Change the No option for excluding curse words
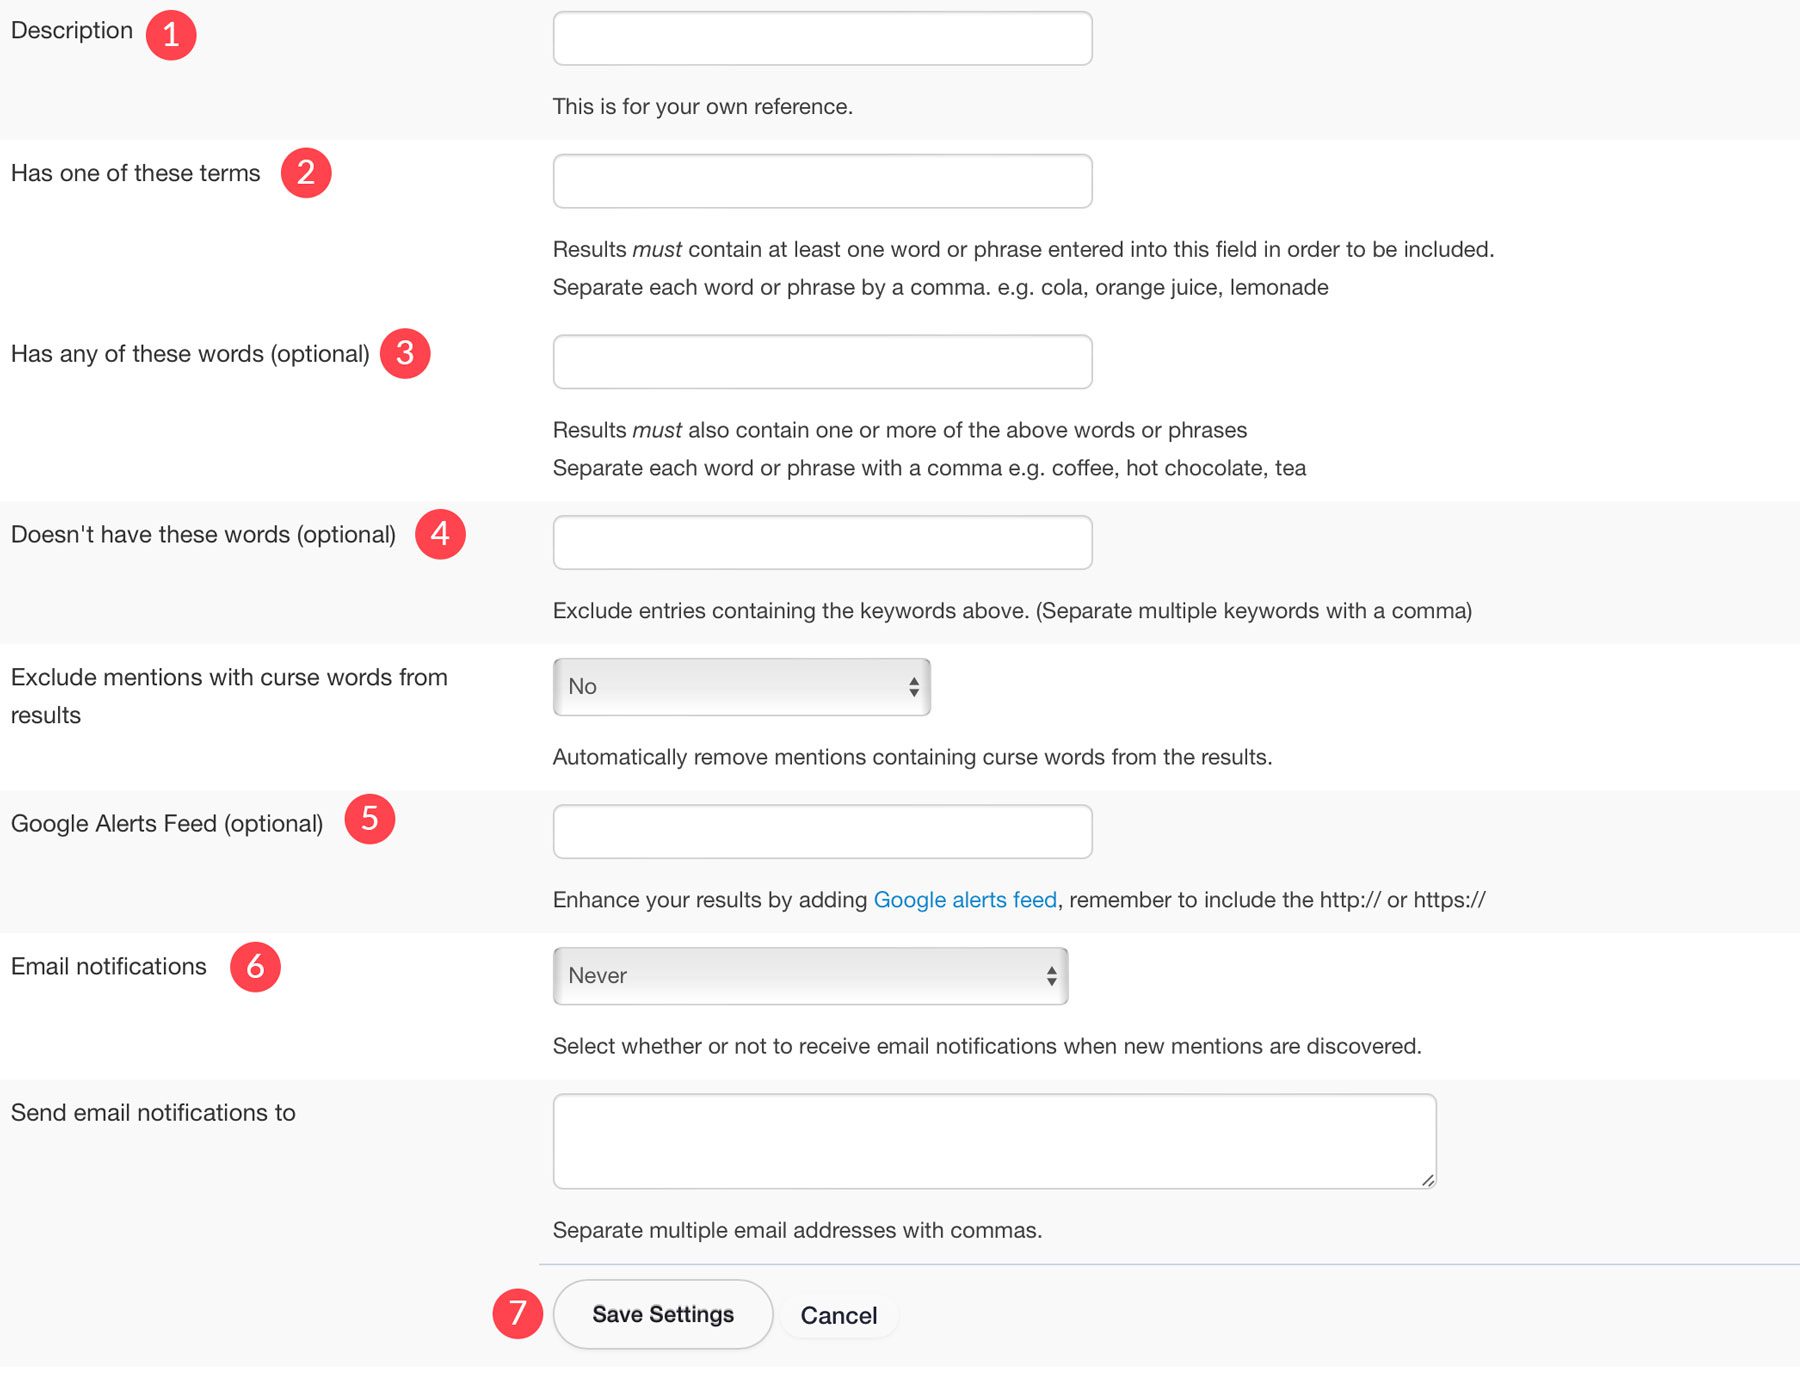 (x=740, y=686)
